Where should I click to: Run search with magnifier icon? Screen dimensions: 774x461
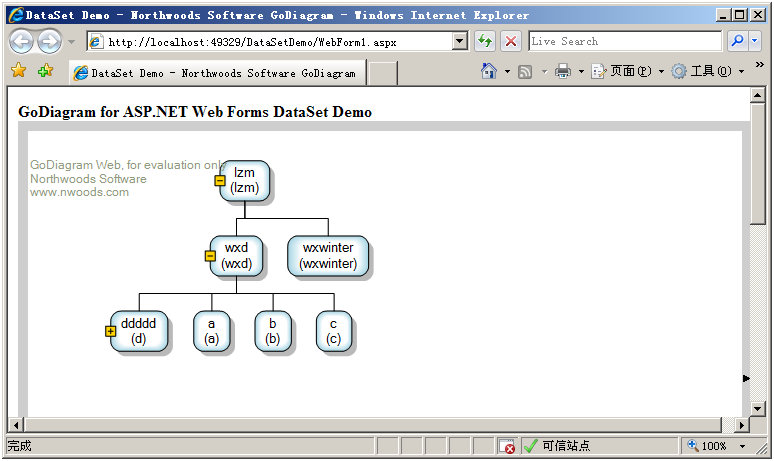coord(737,41)
